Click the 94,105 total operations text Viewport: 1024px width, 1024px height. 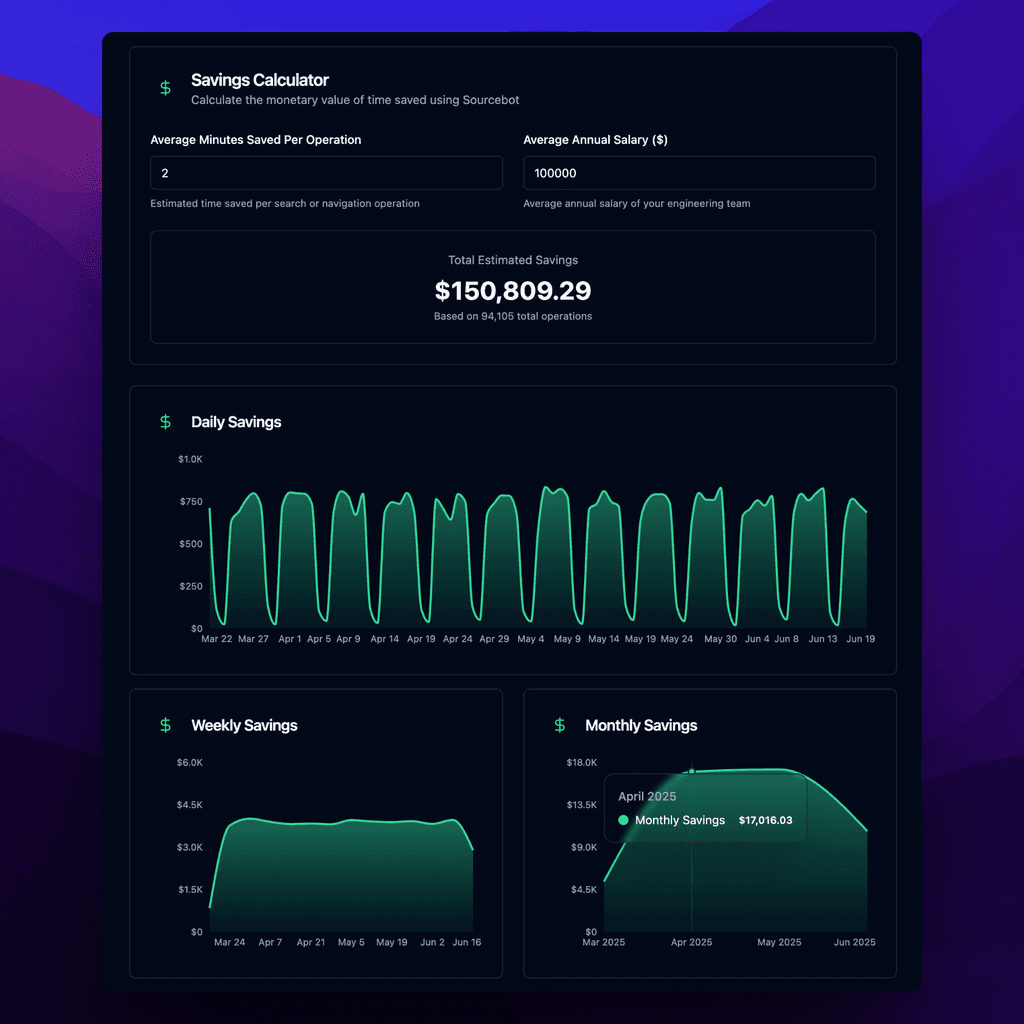pos(513,315)
